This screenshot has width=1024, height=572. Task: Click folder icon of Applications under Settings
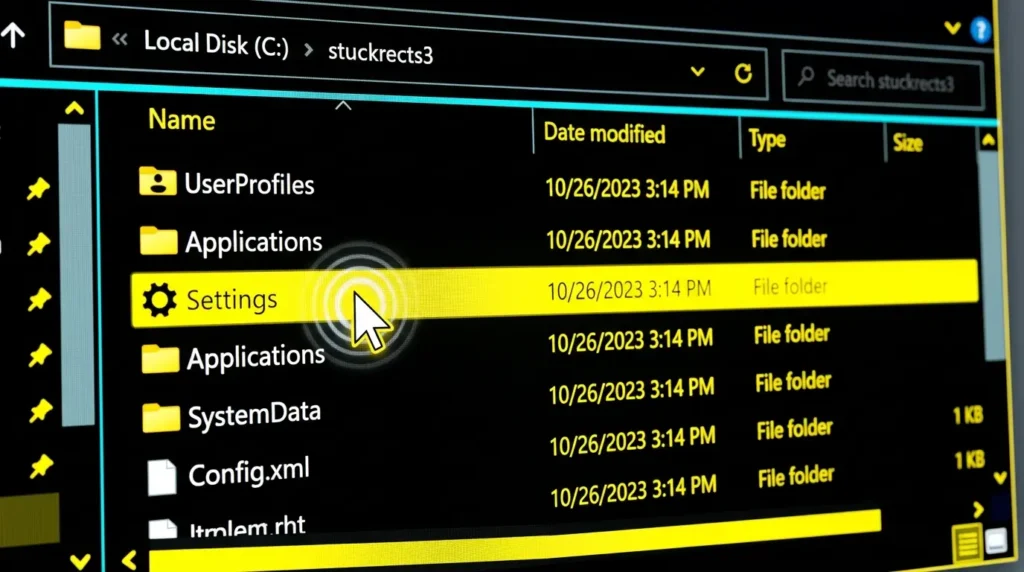click(x=161, y=358)
